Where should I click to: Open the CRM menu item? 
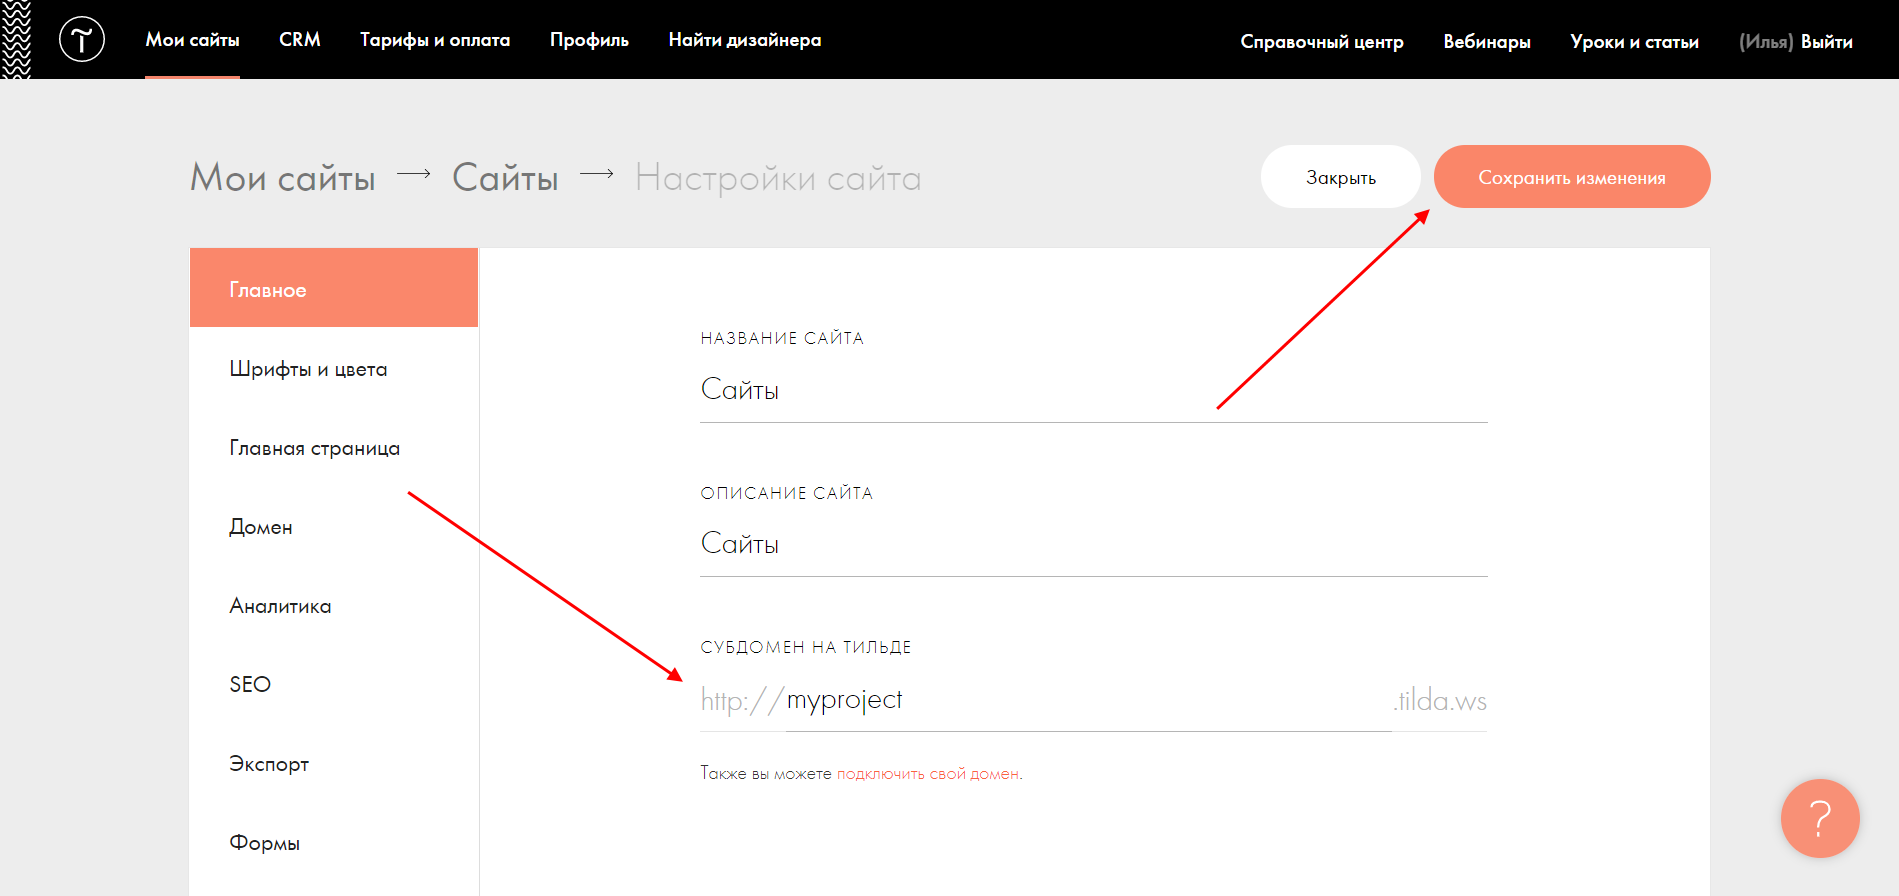tap(299, 40)
